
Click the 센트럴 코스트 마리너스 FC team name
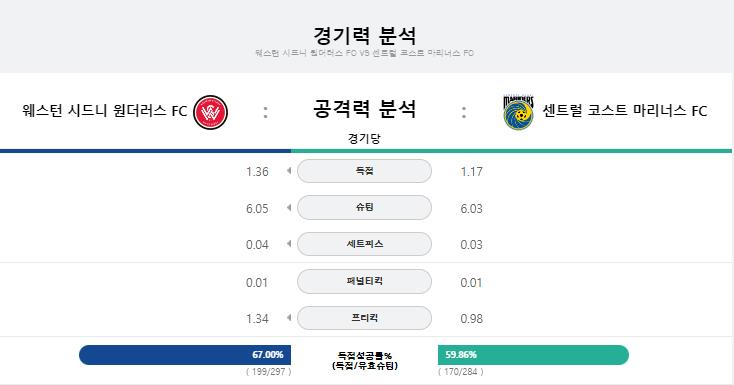click(x=624, y=111)
